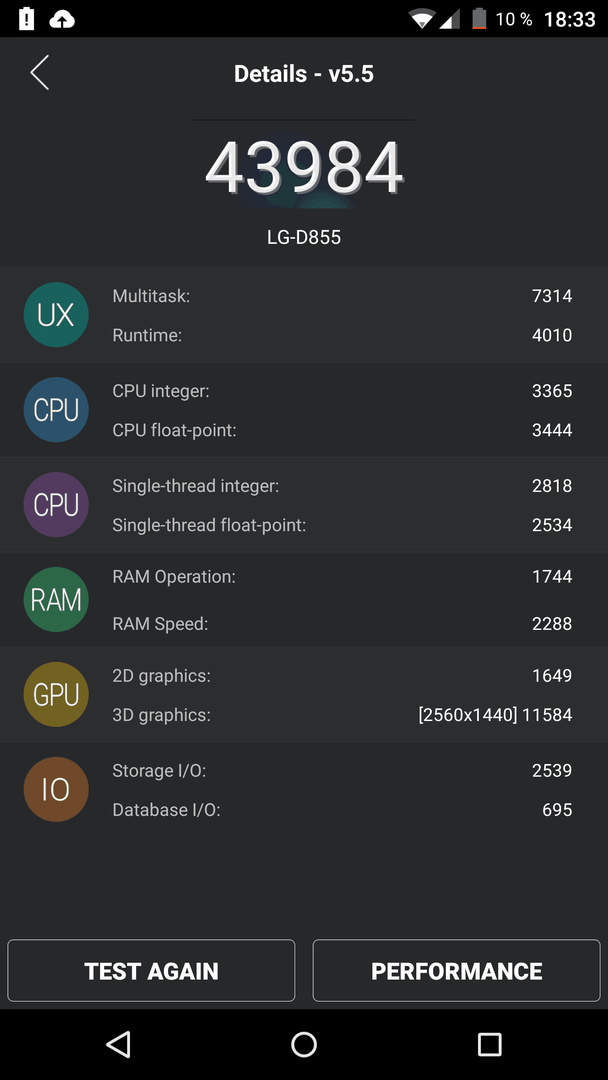608x1080 pixels.
Task: Select the RAM Speed score row
Action: 342,624
